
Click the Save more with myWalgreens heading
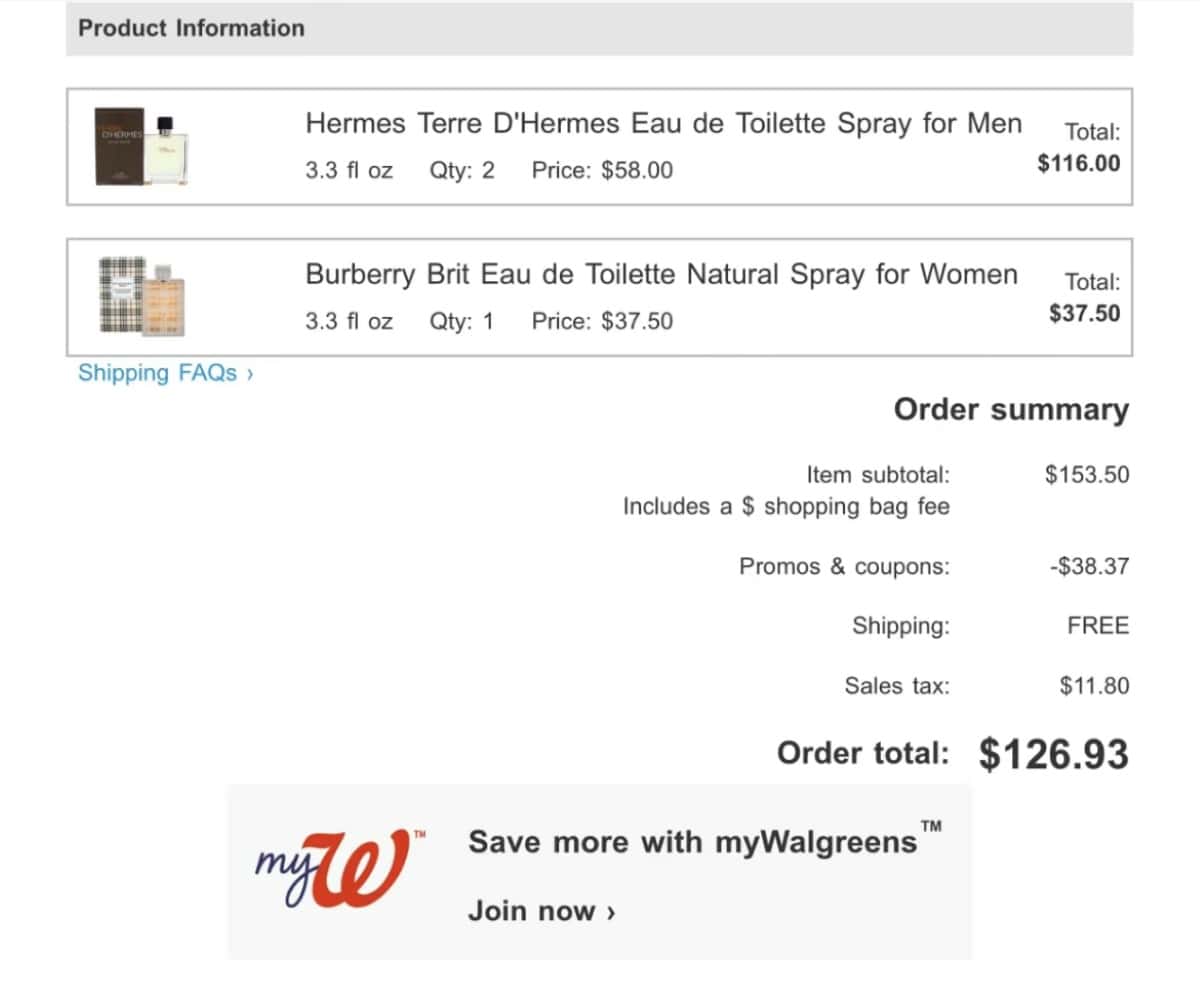coord(693,842)
